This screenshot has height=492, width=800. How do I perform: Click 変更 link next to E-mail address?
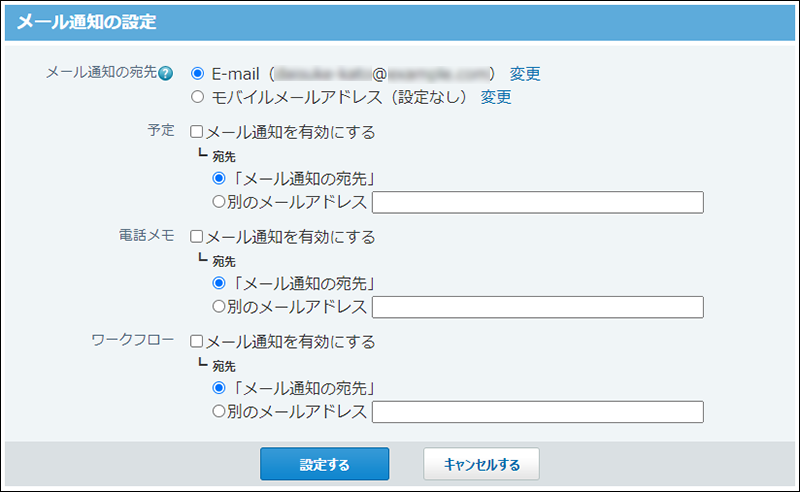(x=524, y=74)
